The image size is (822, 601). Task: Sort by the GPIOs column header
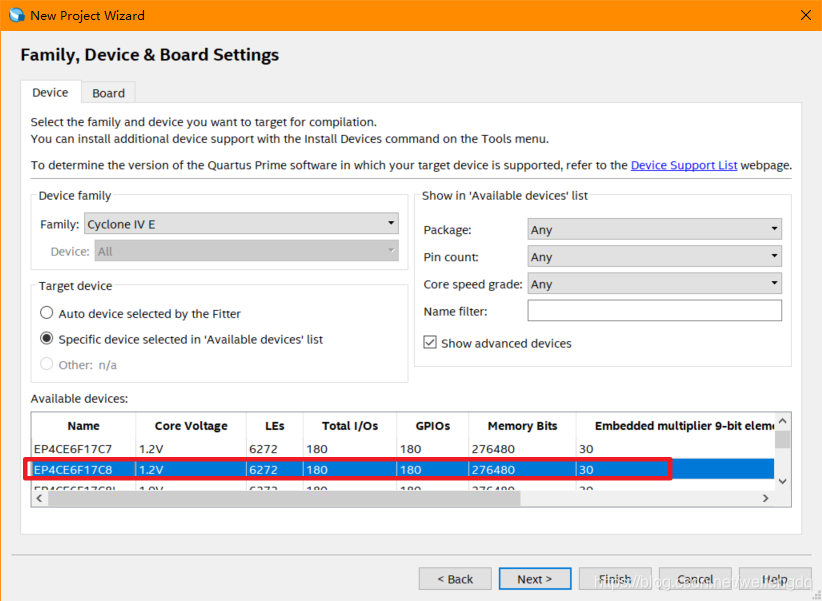[432, 426]
